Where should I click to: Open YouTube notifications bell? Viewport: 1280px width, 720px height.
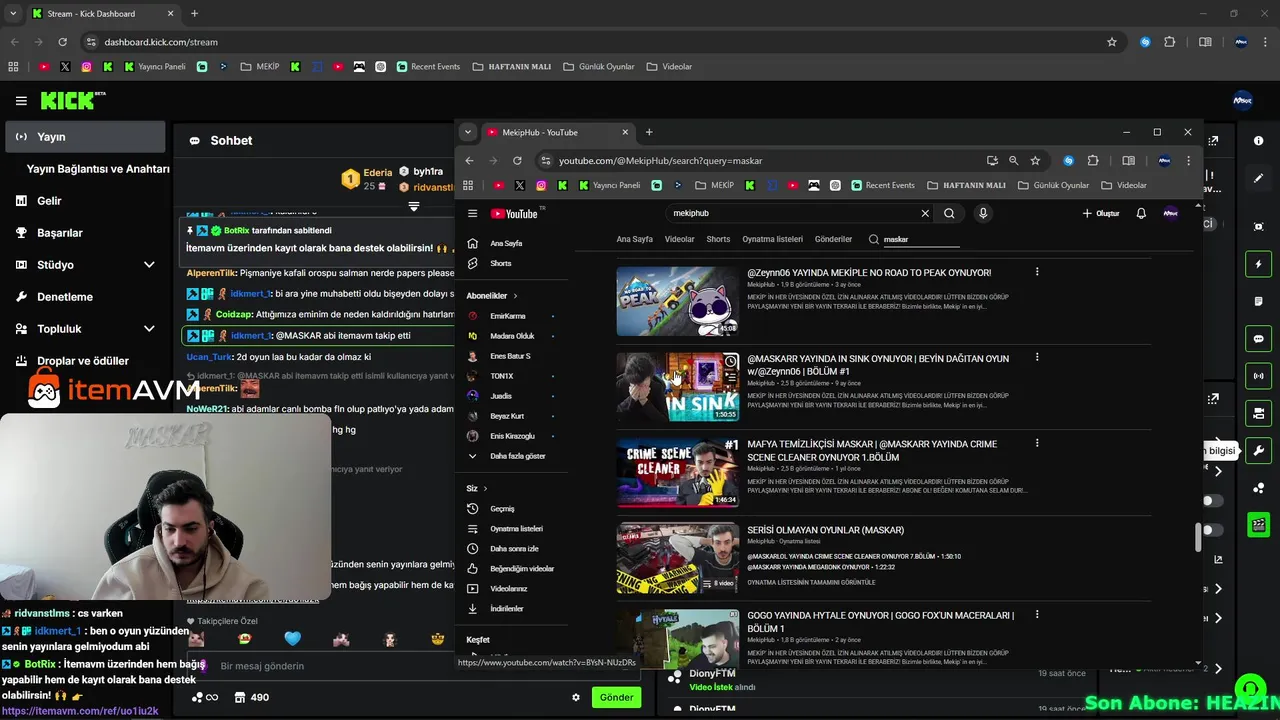(x=1141, y=213)
